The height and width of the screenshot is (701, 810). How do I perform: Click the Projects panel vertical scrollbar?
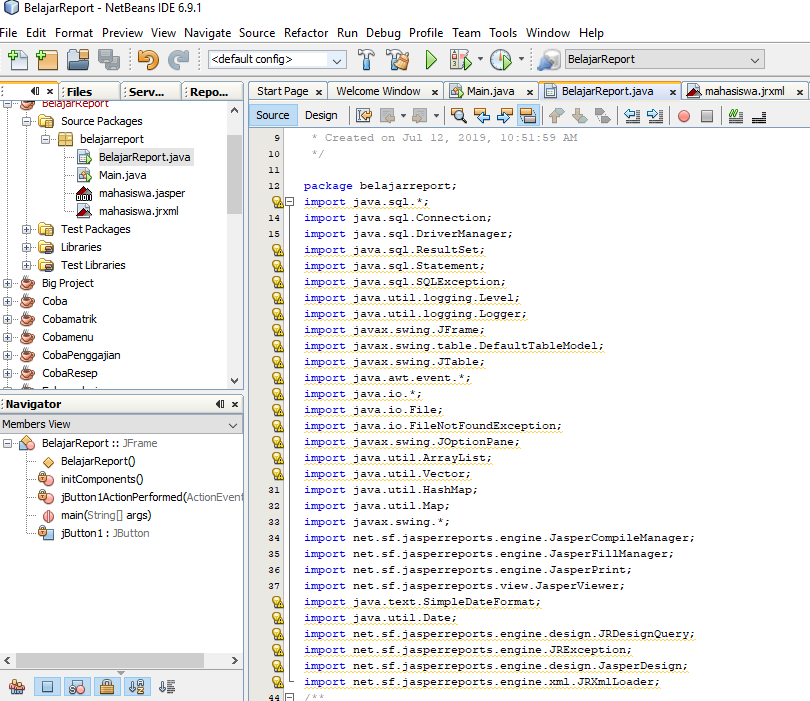(x=235, y=175)
